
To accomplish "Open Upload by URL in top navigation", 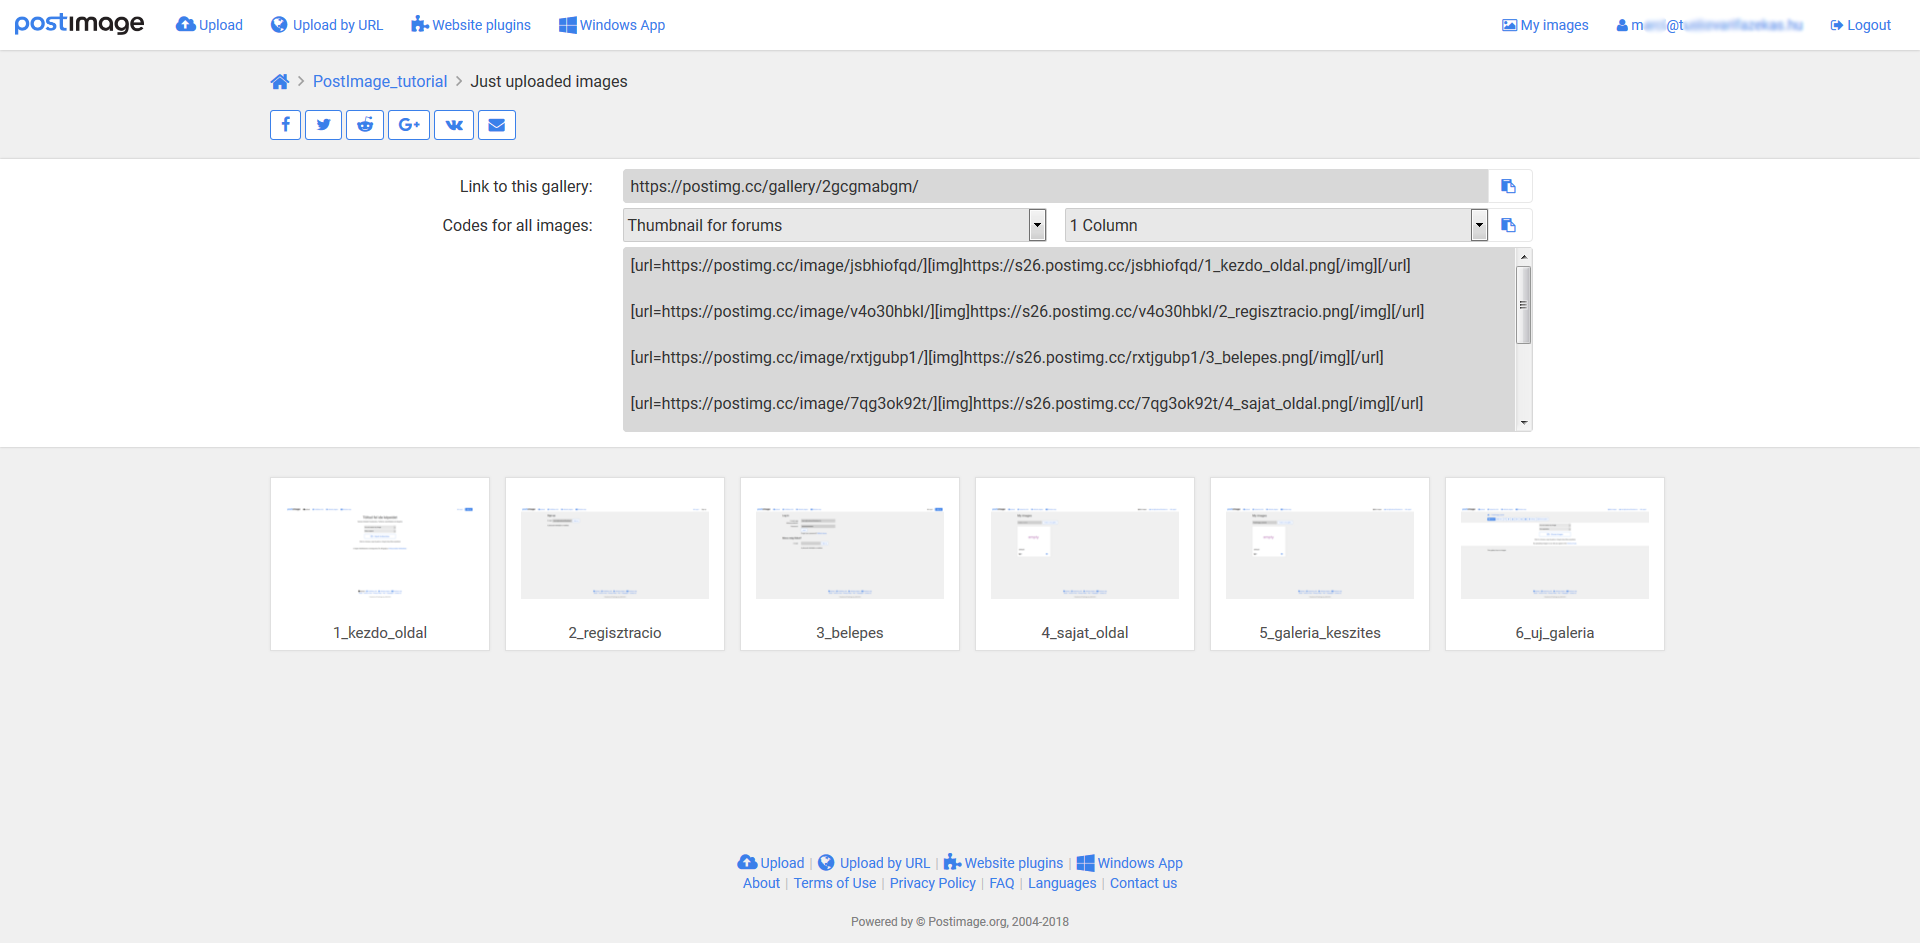I will pyautogui.click(x=327, y=25).
